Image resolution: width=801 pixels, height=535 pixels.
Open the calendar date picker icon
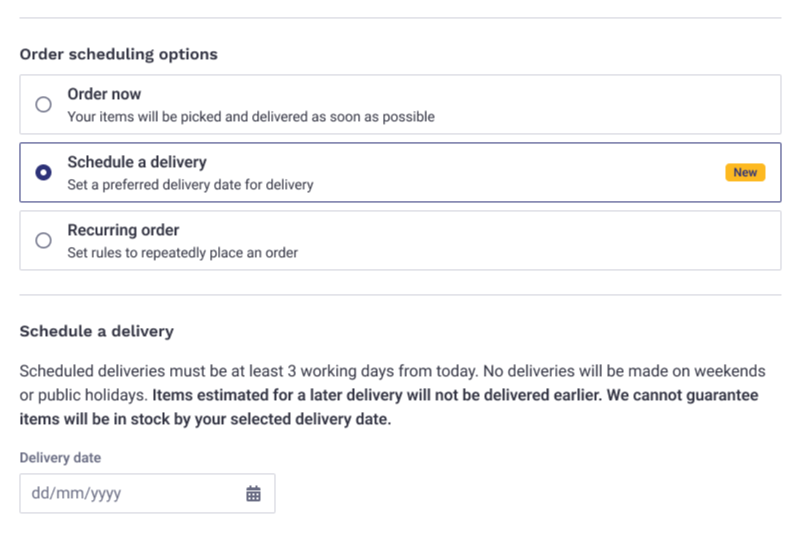253,493
